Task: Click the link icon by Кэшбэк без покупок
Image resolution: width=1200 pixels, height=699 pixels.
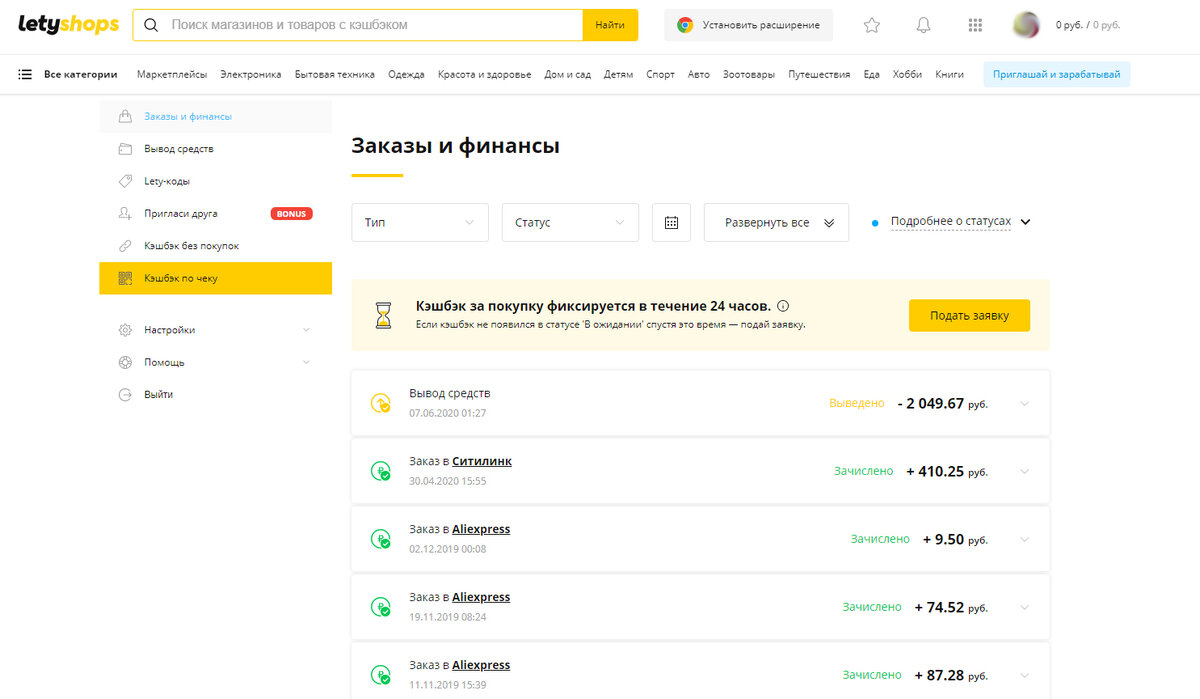Action: 125,246
